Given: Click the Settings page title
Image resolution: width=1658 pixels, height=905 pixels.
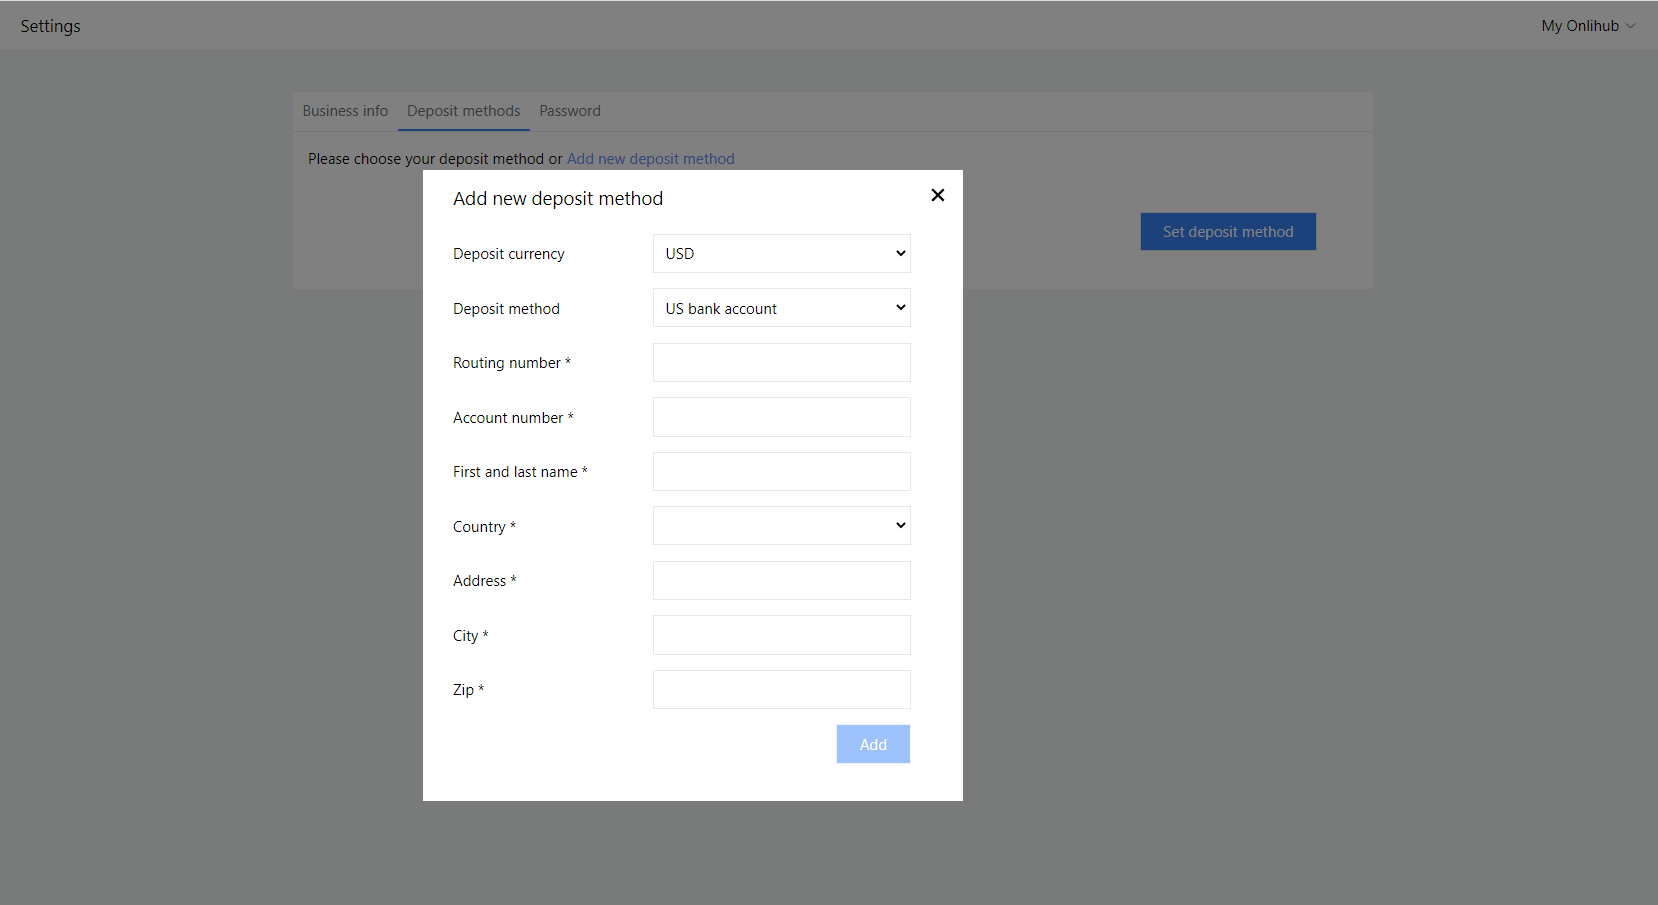Looking at the screenshot, I should 50,26.
